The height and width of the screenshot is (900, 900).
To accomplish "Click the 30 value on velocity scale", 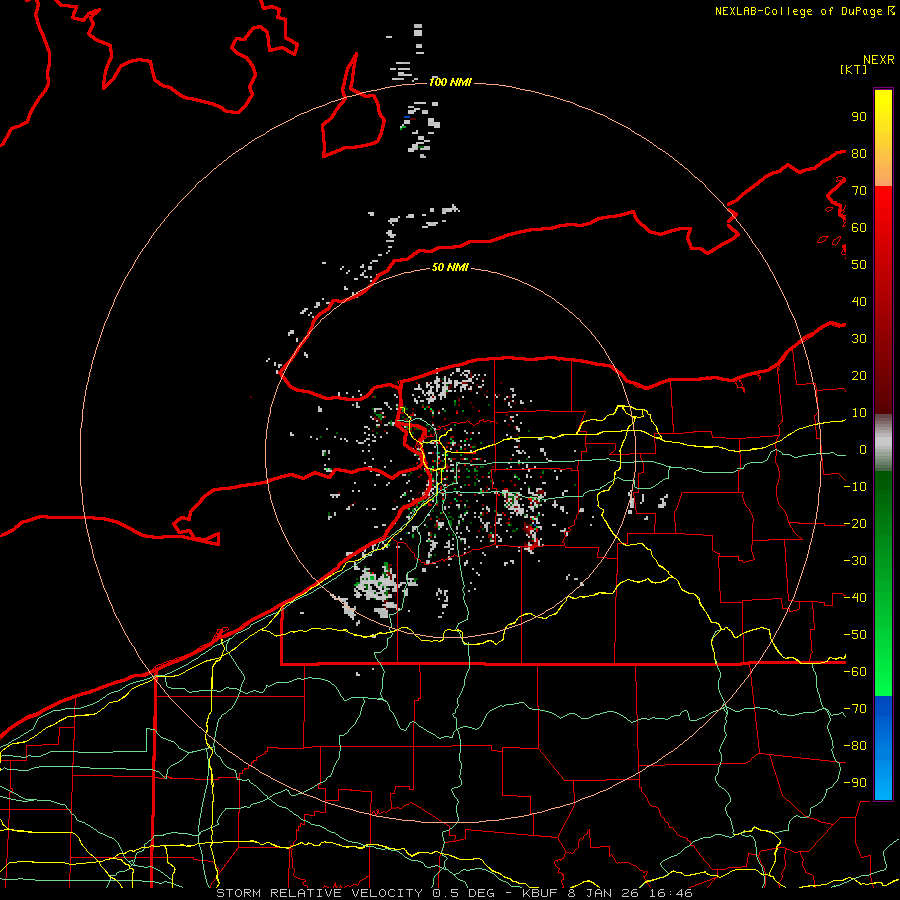I will tap(859, 339).
